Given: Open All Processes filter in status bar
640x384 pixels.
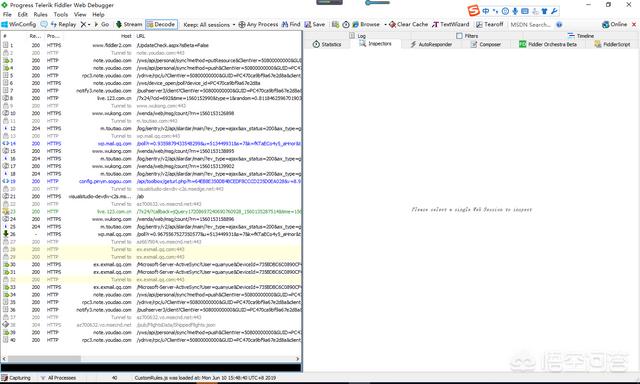Looking at the screenshot, I should coord(58,378).
